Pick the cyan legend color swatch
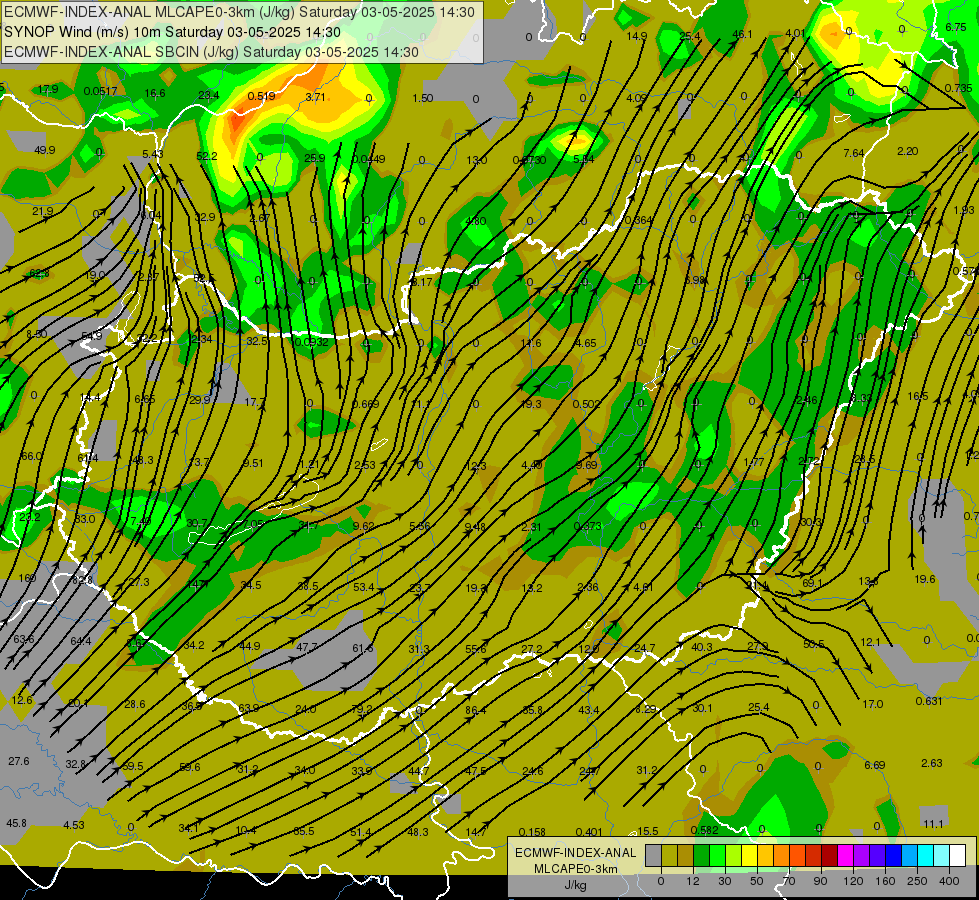This screenshot has width=979, height=900. click(x=925, y=855)
